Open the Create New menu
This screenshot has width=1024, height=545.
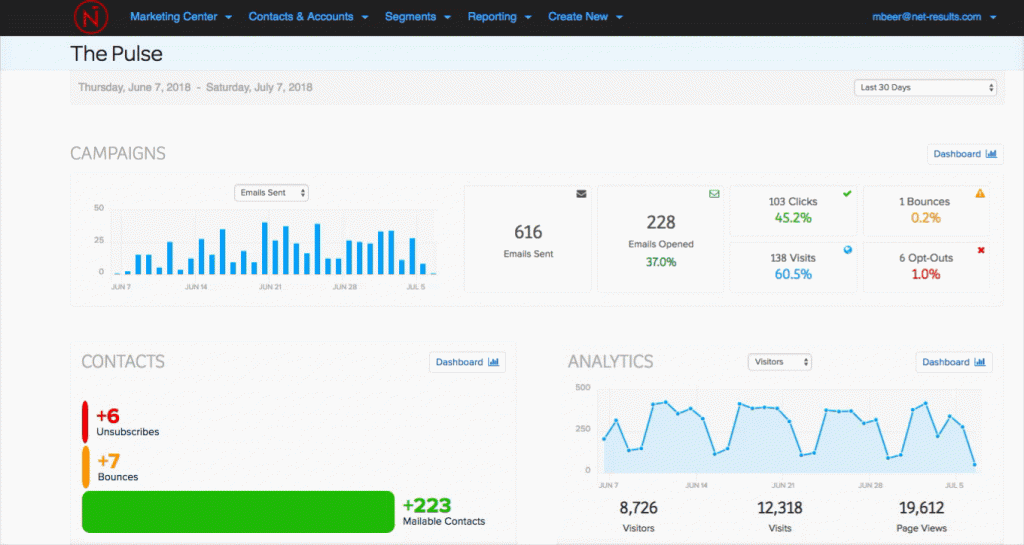(x=585, y=17)
